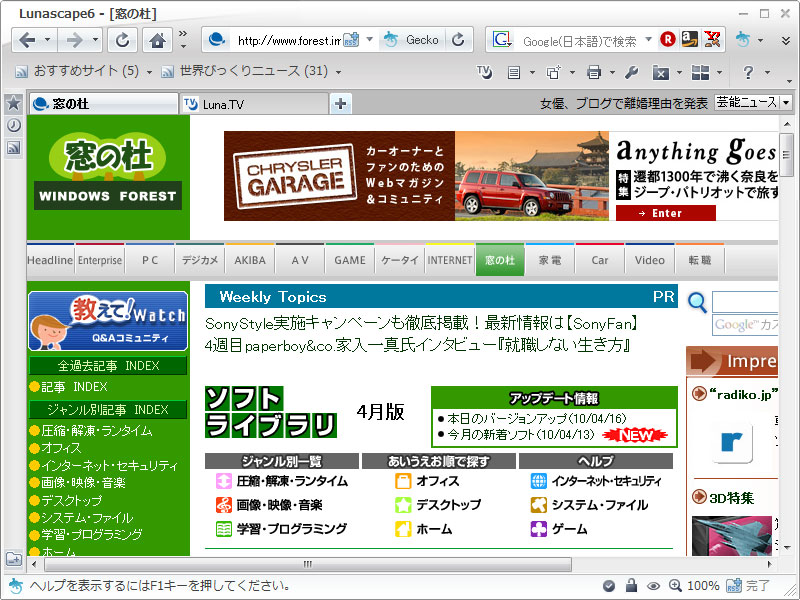Expand the printer icon dropdown arrow
The height and width of the screenshot is (600, 800).
612,72
